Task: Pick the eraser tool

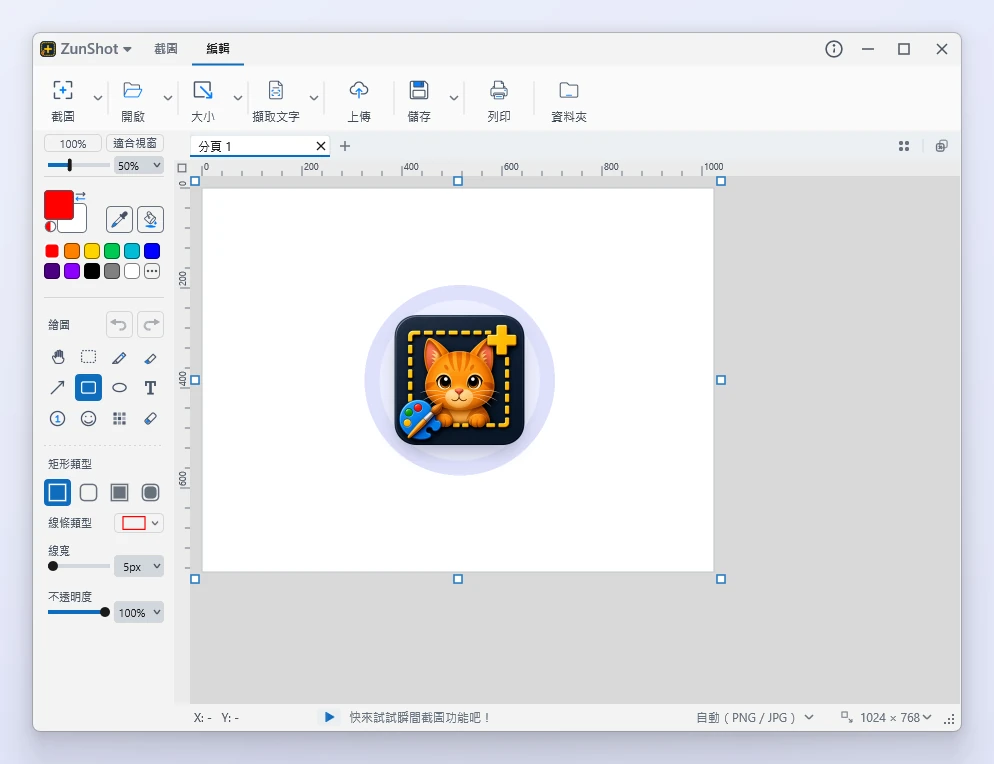Action: [x=150, y=418]
